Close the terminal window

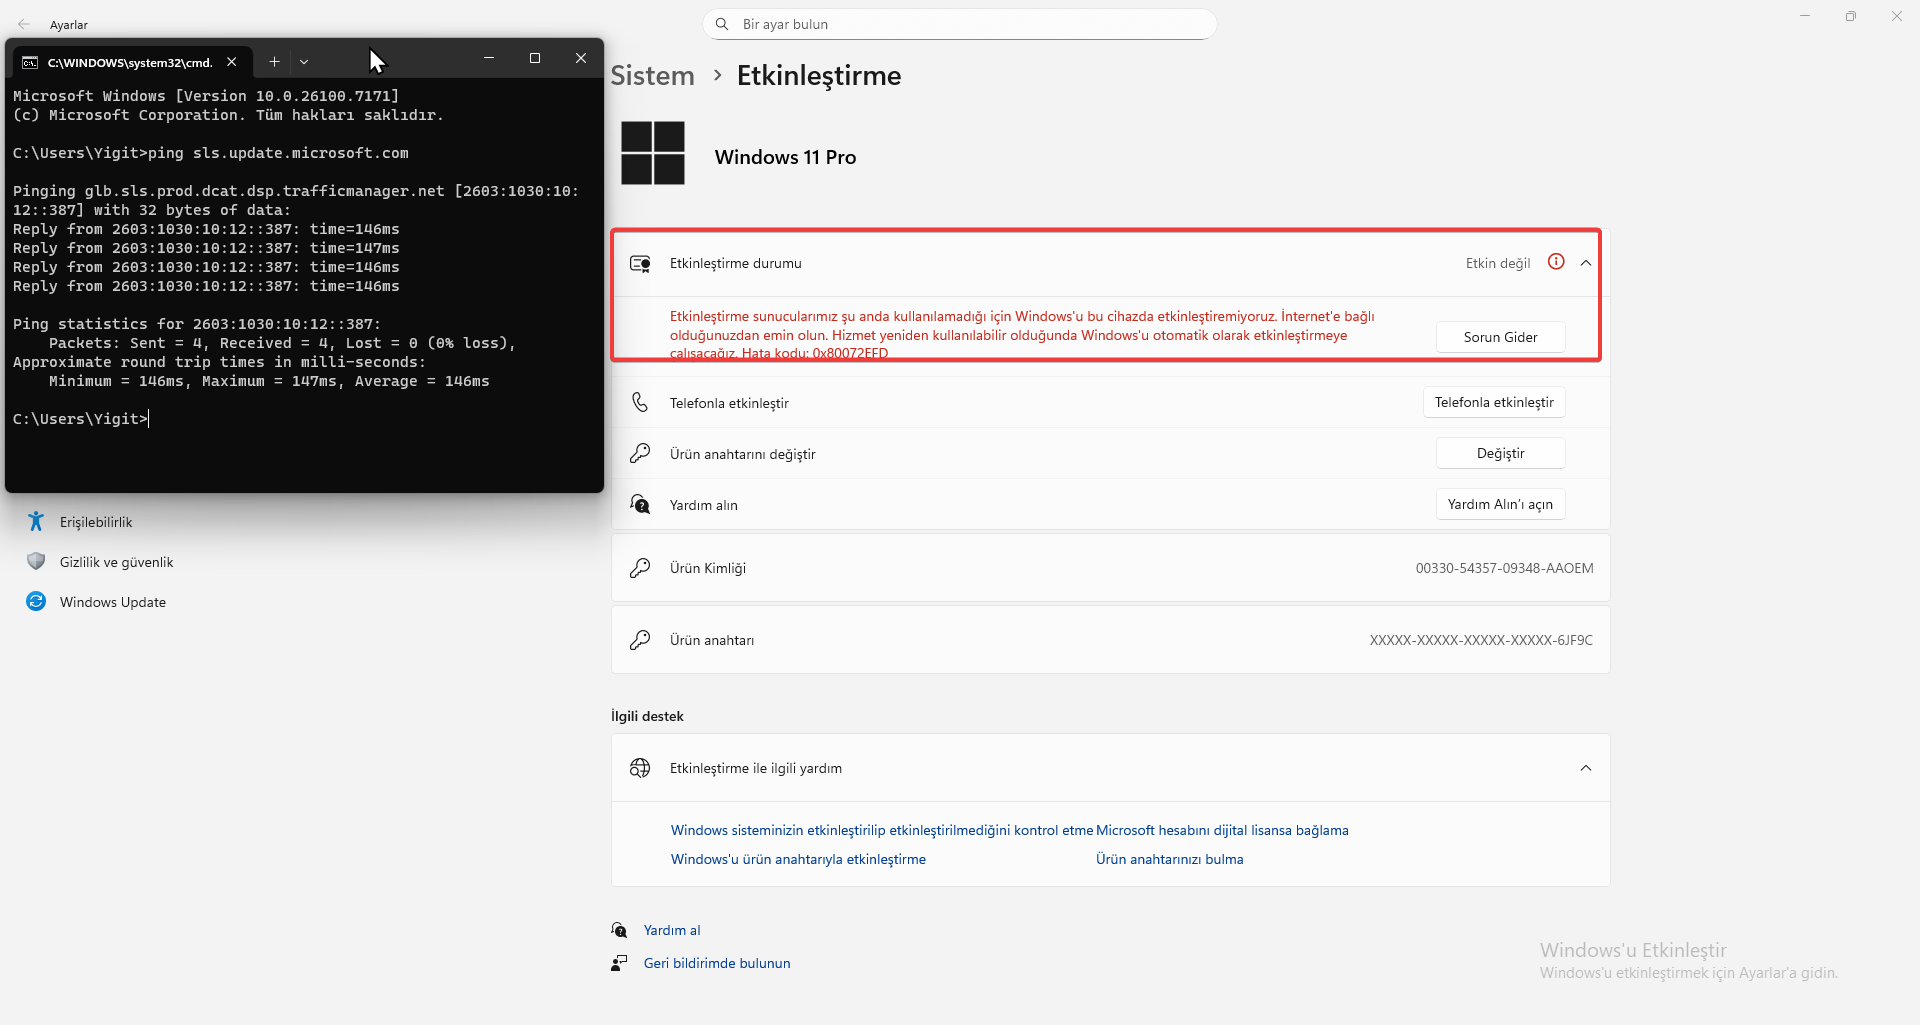coord(581,58)
